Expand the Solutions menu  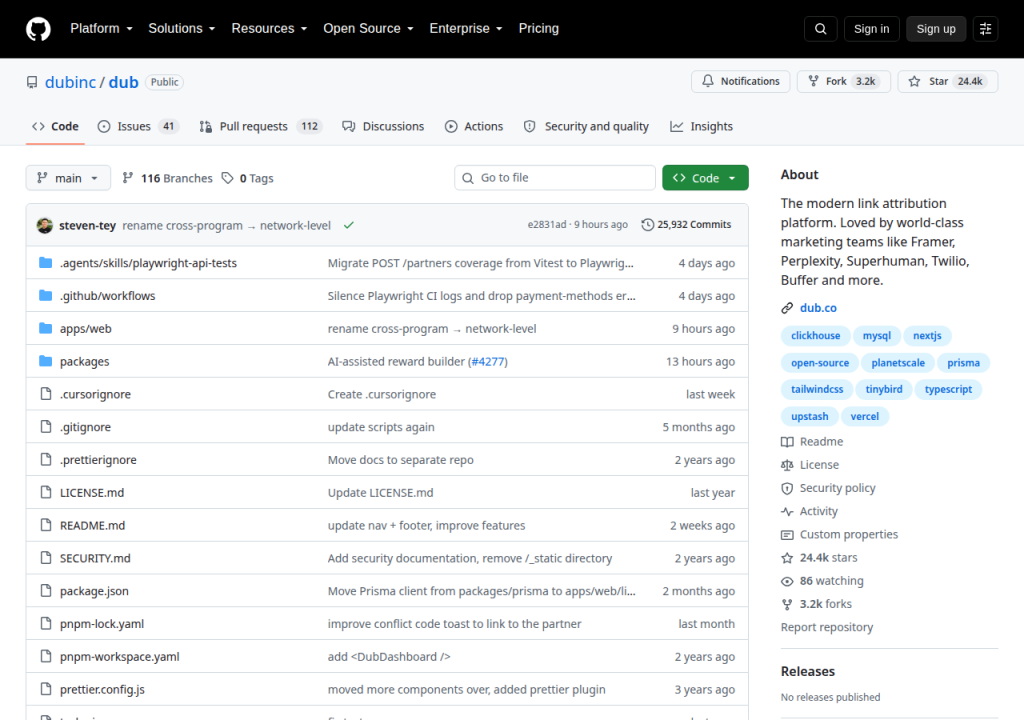(182, 29)
